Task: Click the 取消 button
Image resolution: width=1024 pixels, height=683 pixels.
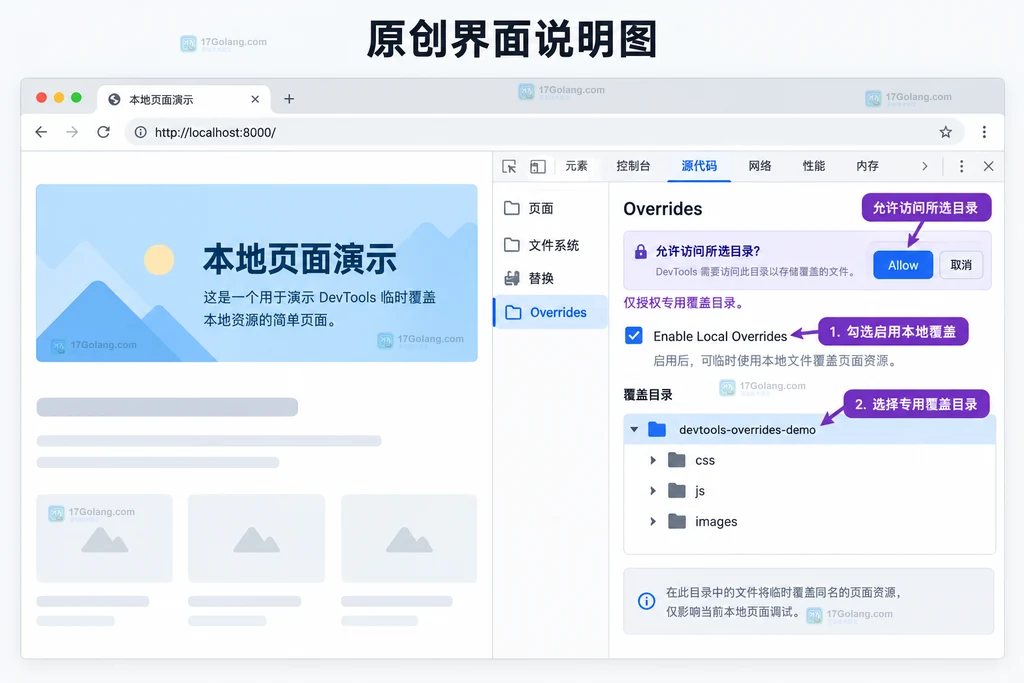Action: 961,265
